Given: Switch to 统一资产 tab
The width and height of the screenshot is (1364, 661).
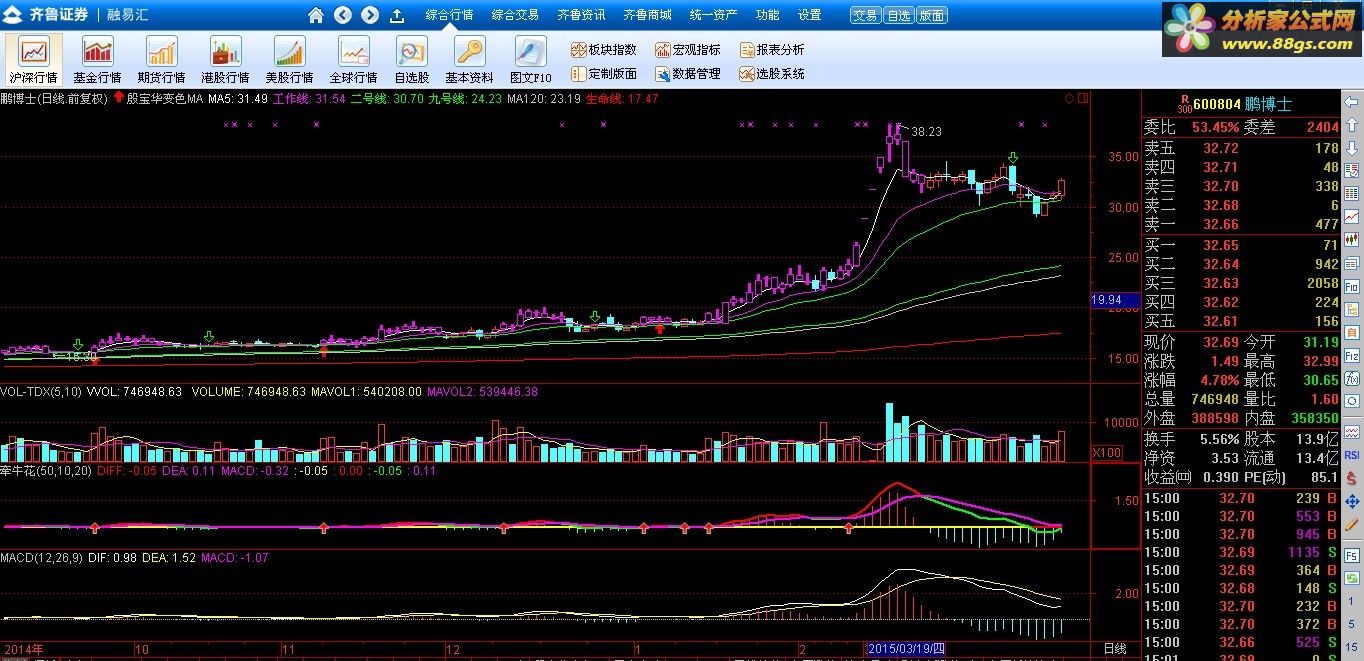Looking at the screenshot, I should point(713,15).
